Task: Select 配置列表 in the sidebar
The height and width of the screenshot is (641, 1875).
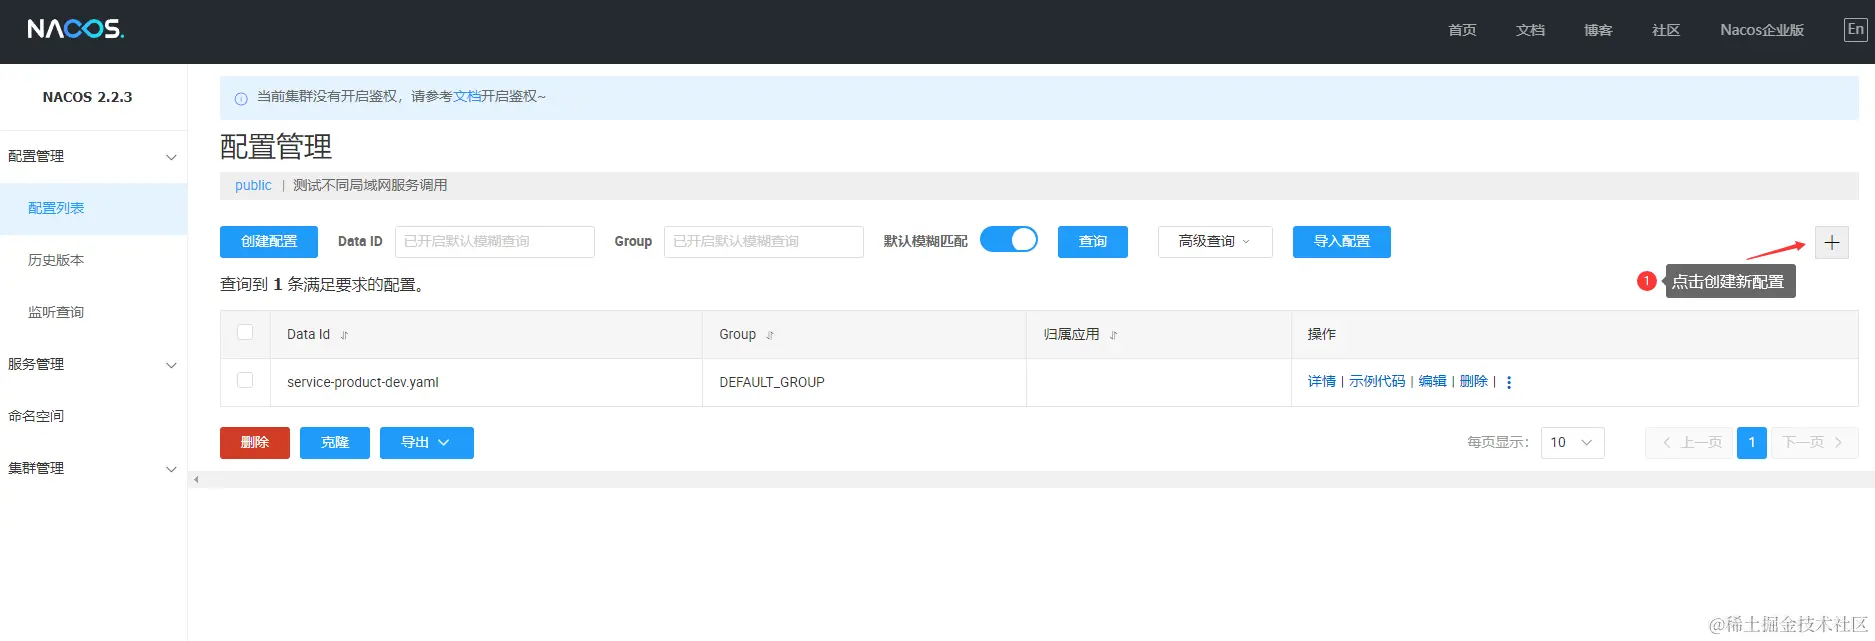Action: tap(93, 208)
